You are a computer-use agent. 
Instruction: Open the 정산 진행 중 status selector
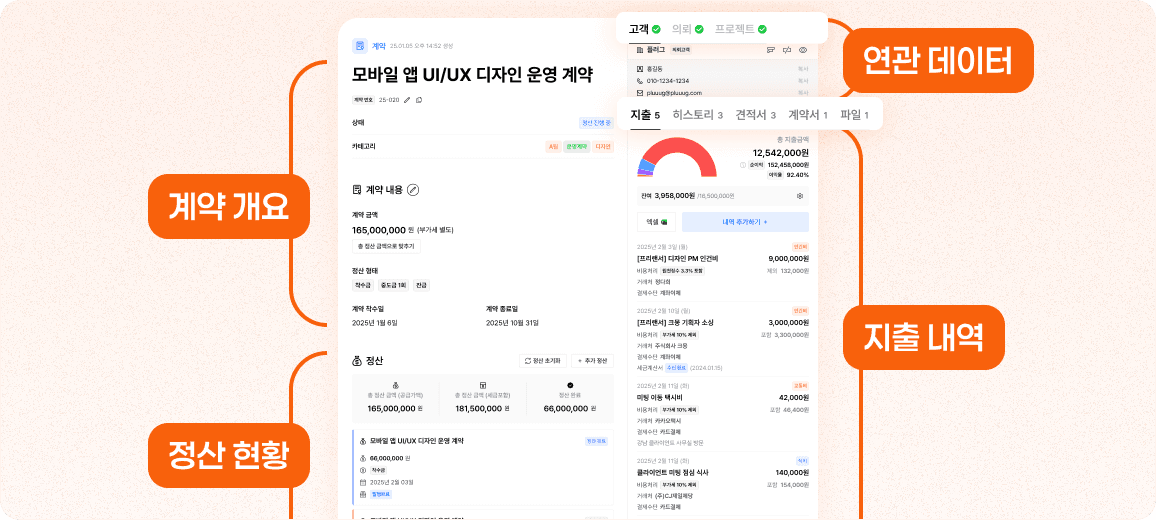[x=596, y=123]
